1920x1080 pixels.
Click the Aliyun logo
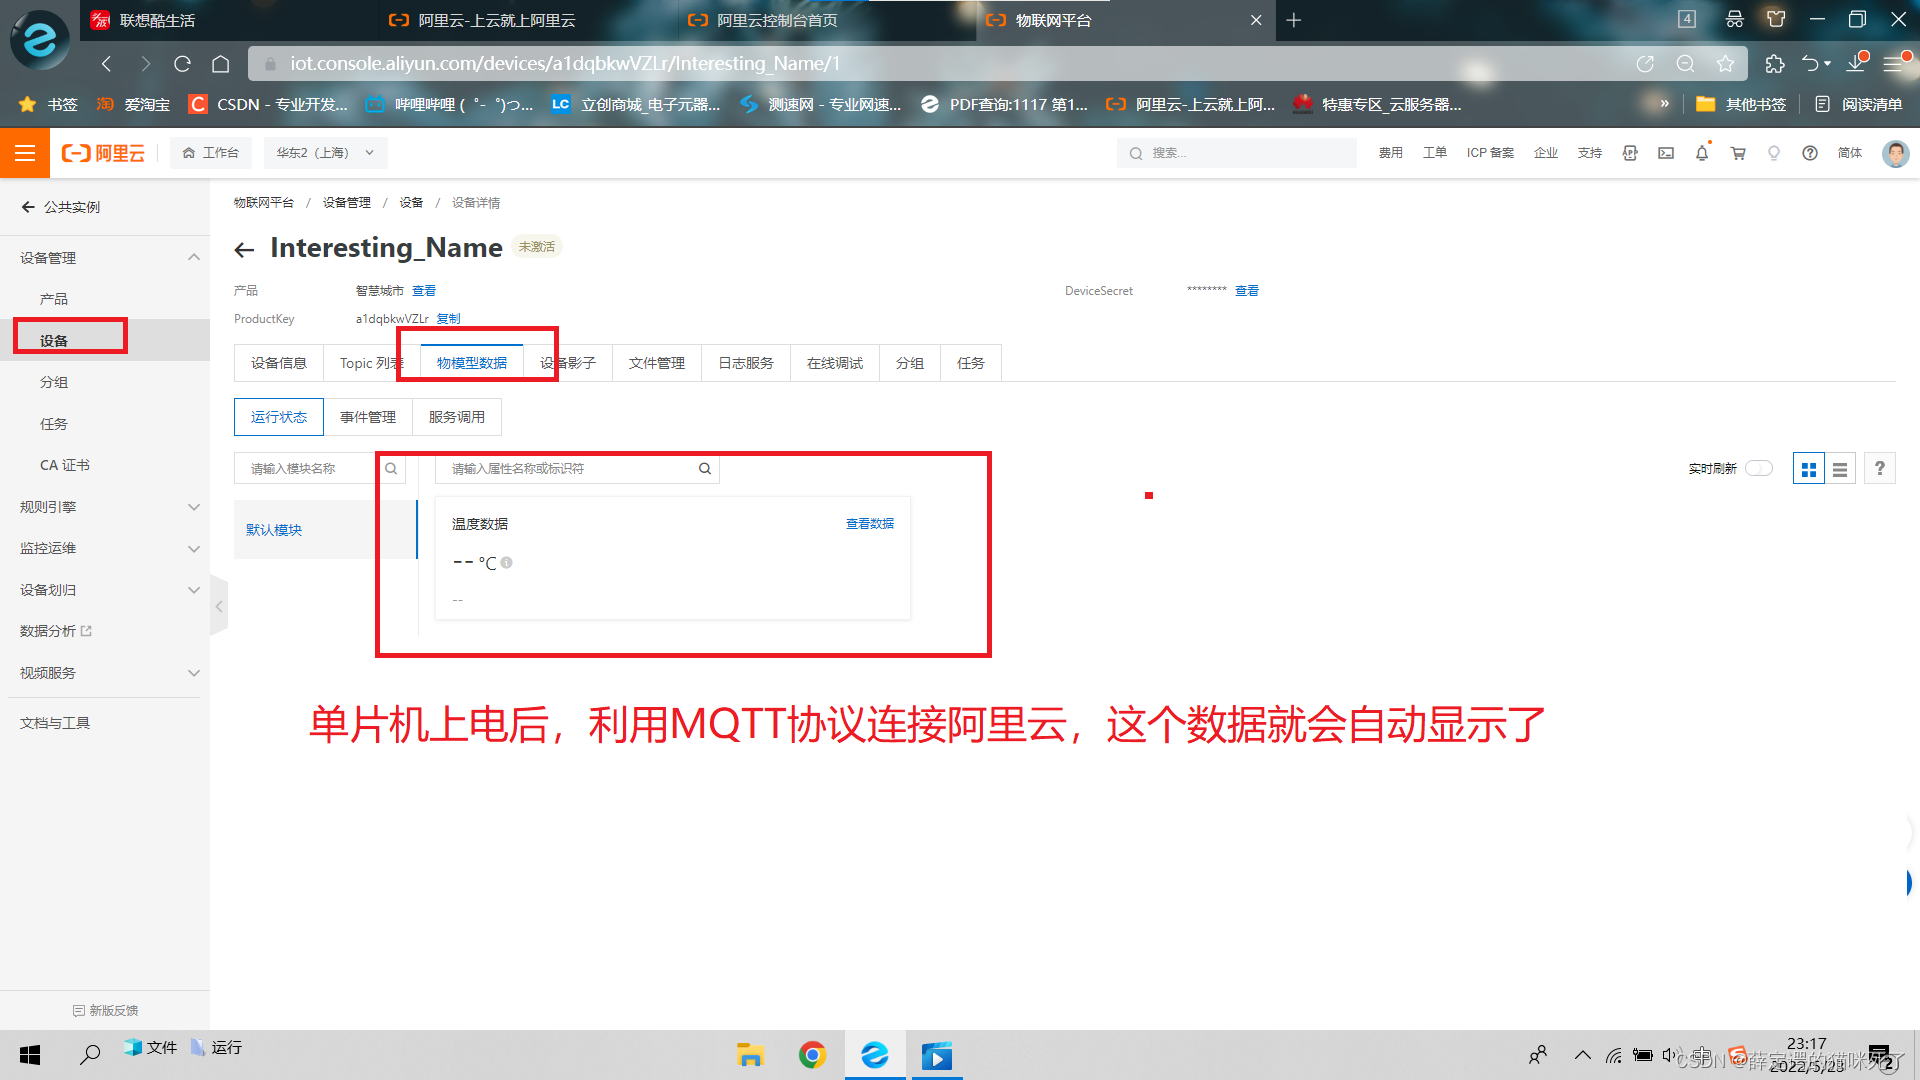[x=104, y=153]
